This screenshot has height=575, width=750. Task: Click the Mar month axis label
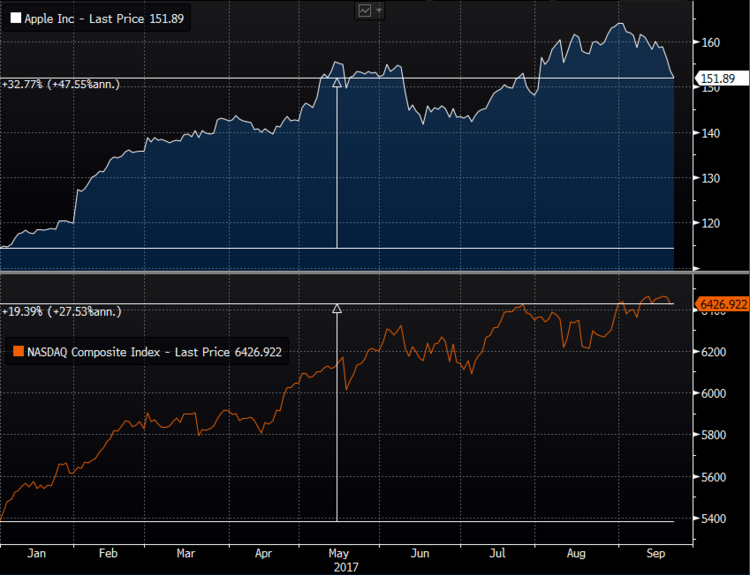(x=186, y=553)
